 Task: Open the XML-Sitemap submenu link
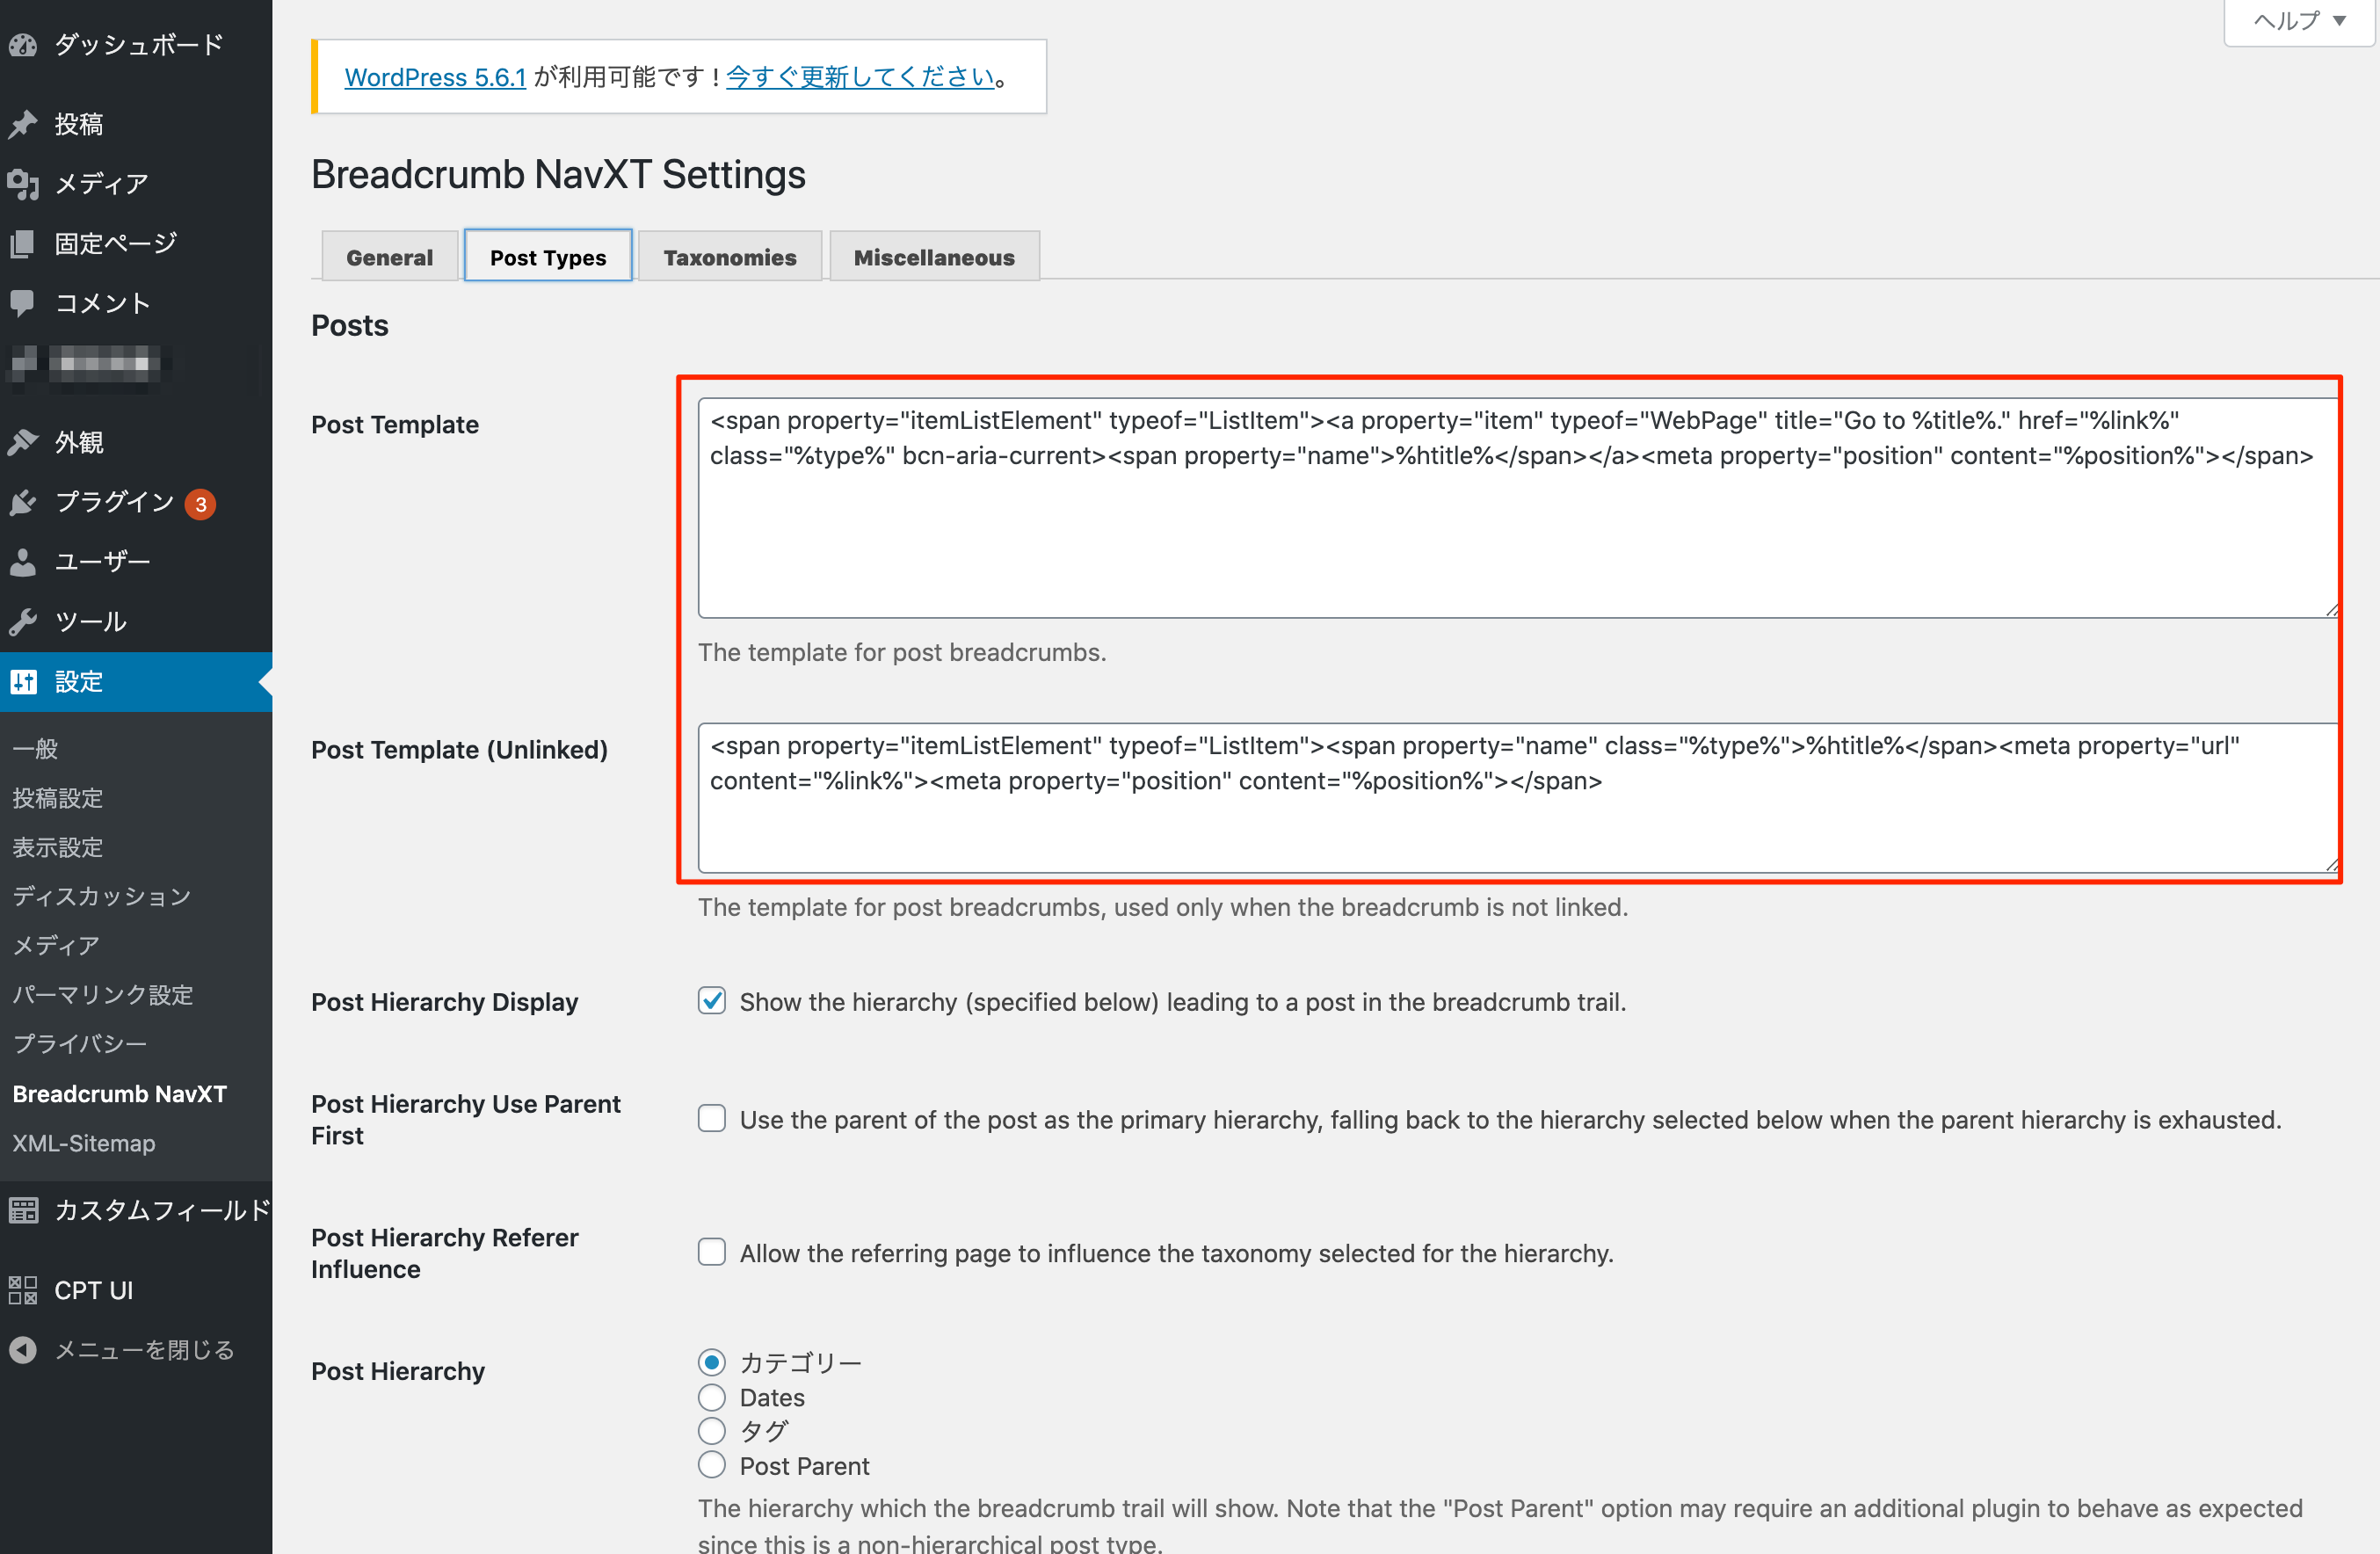click(84, 1143)
